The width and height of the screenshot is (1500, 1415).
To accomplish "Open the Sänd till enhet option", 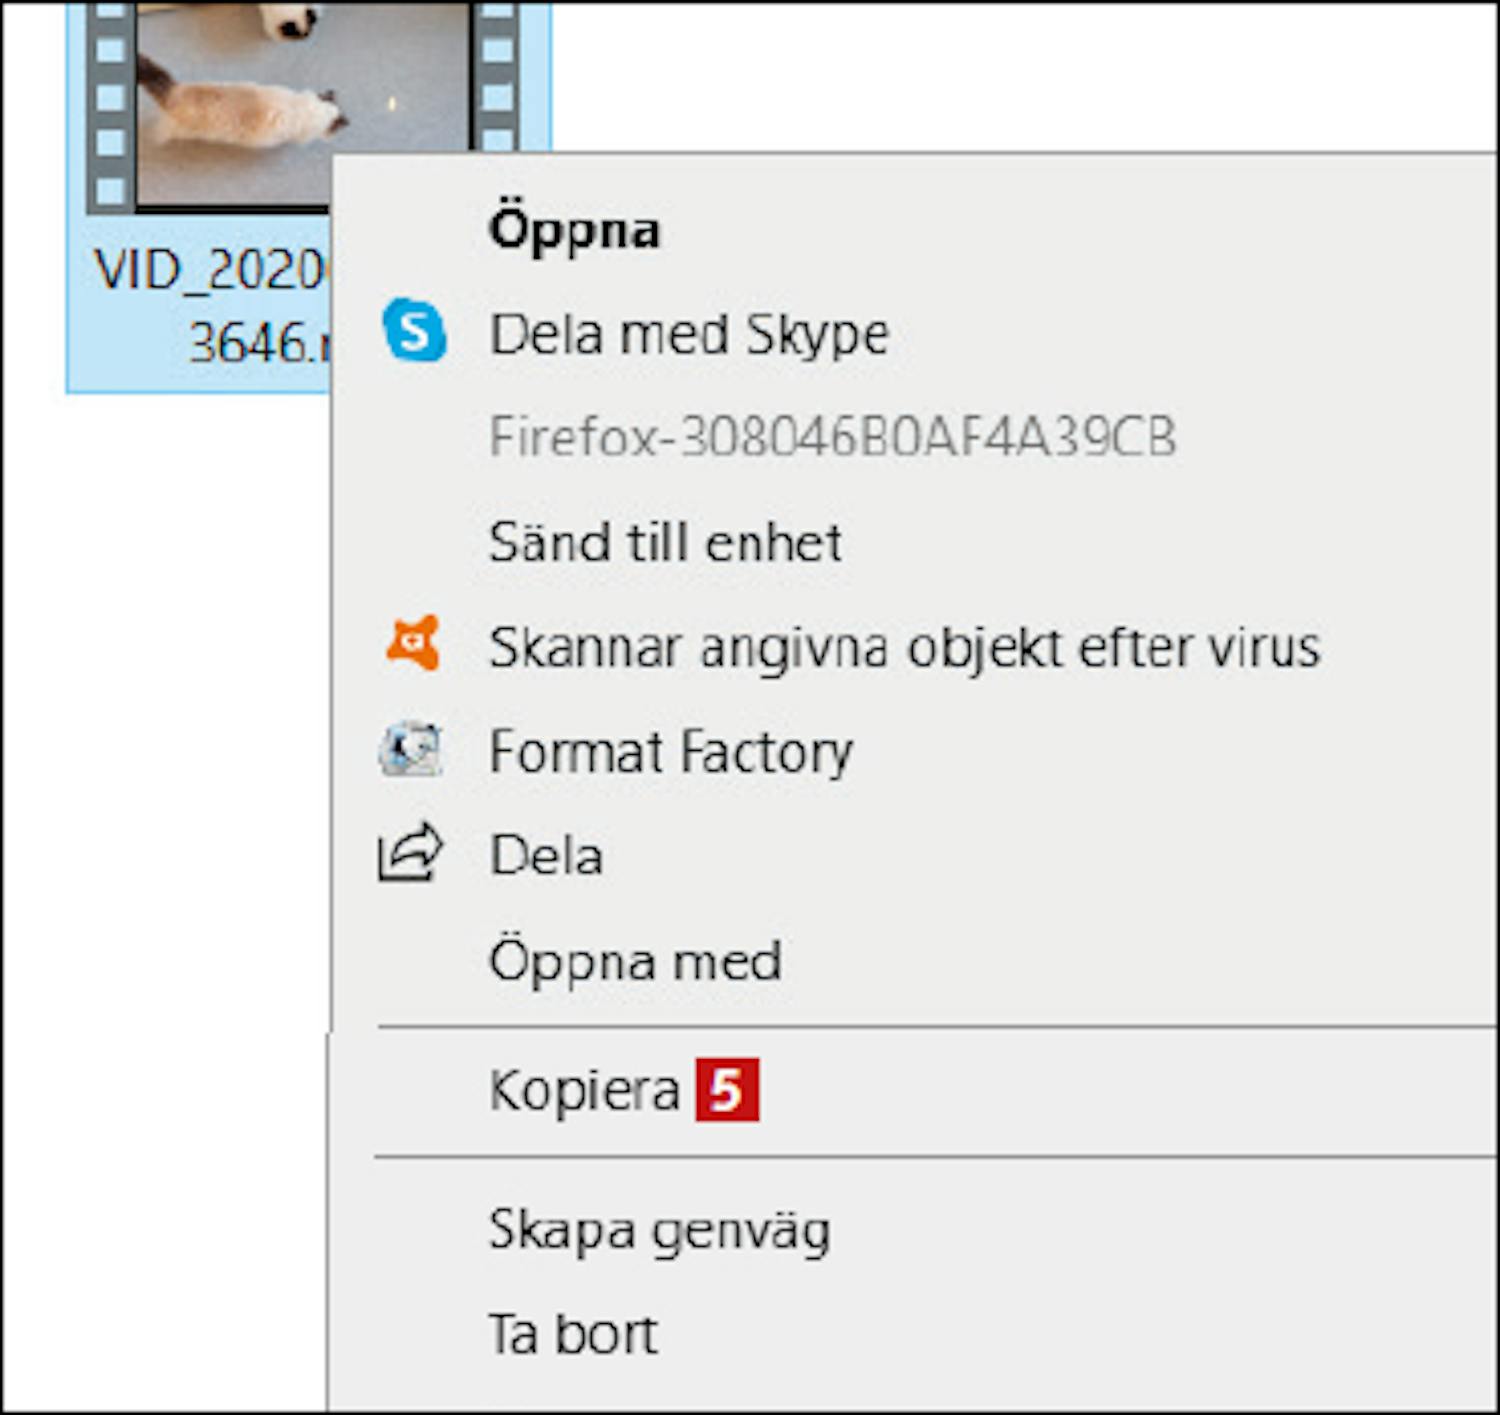I will (x=665, y=543).
